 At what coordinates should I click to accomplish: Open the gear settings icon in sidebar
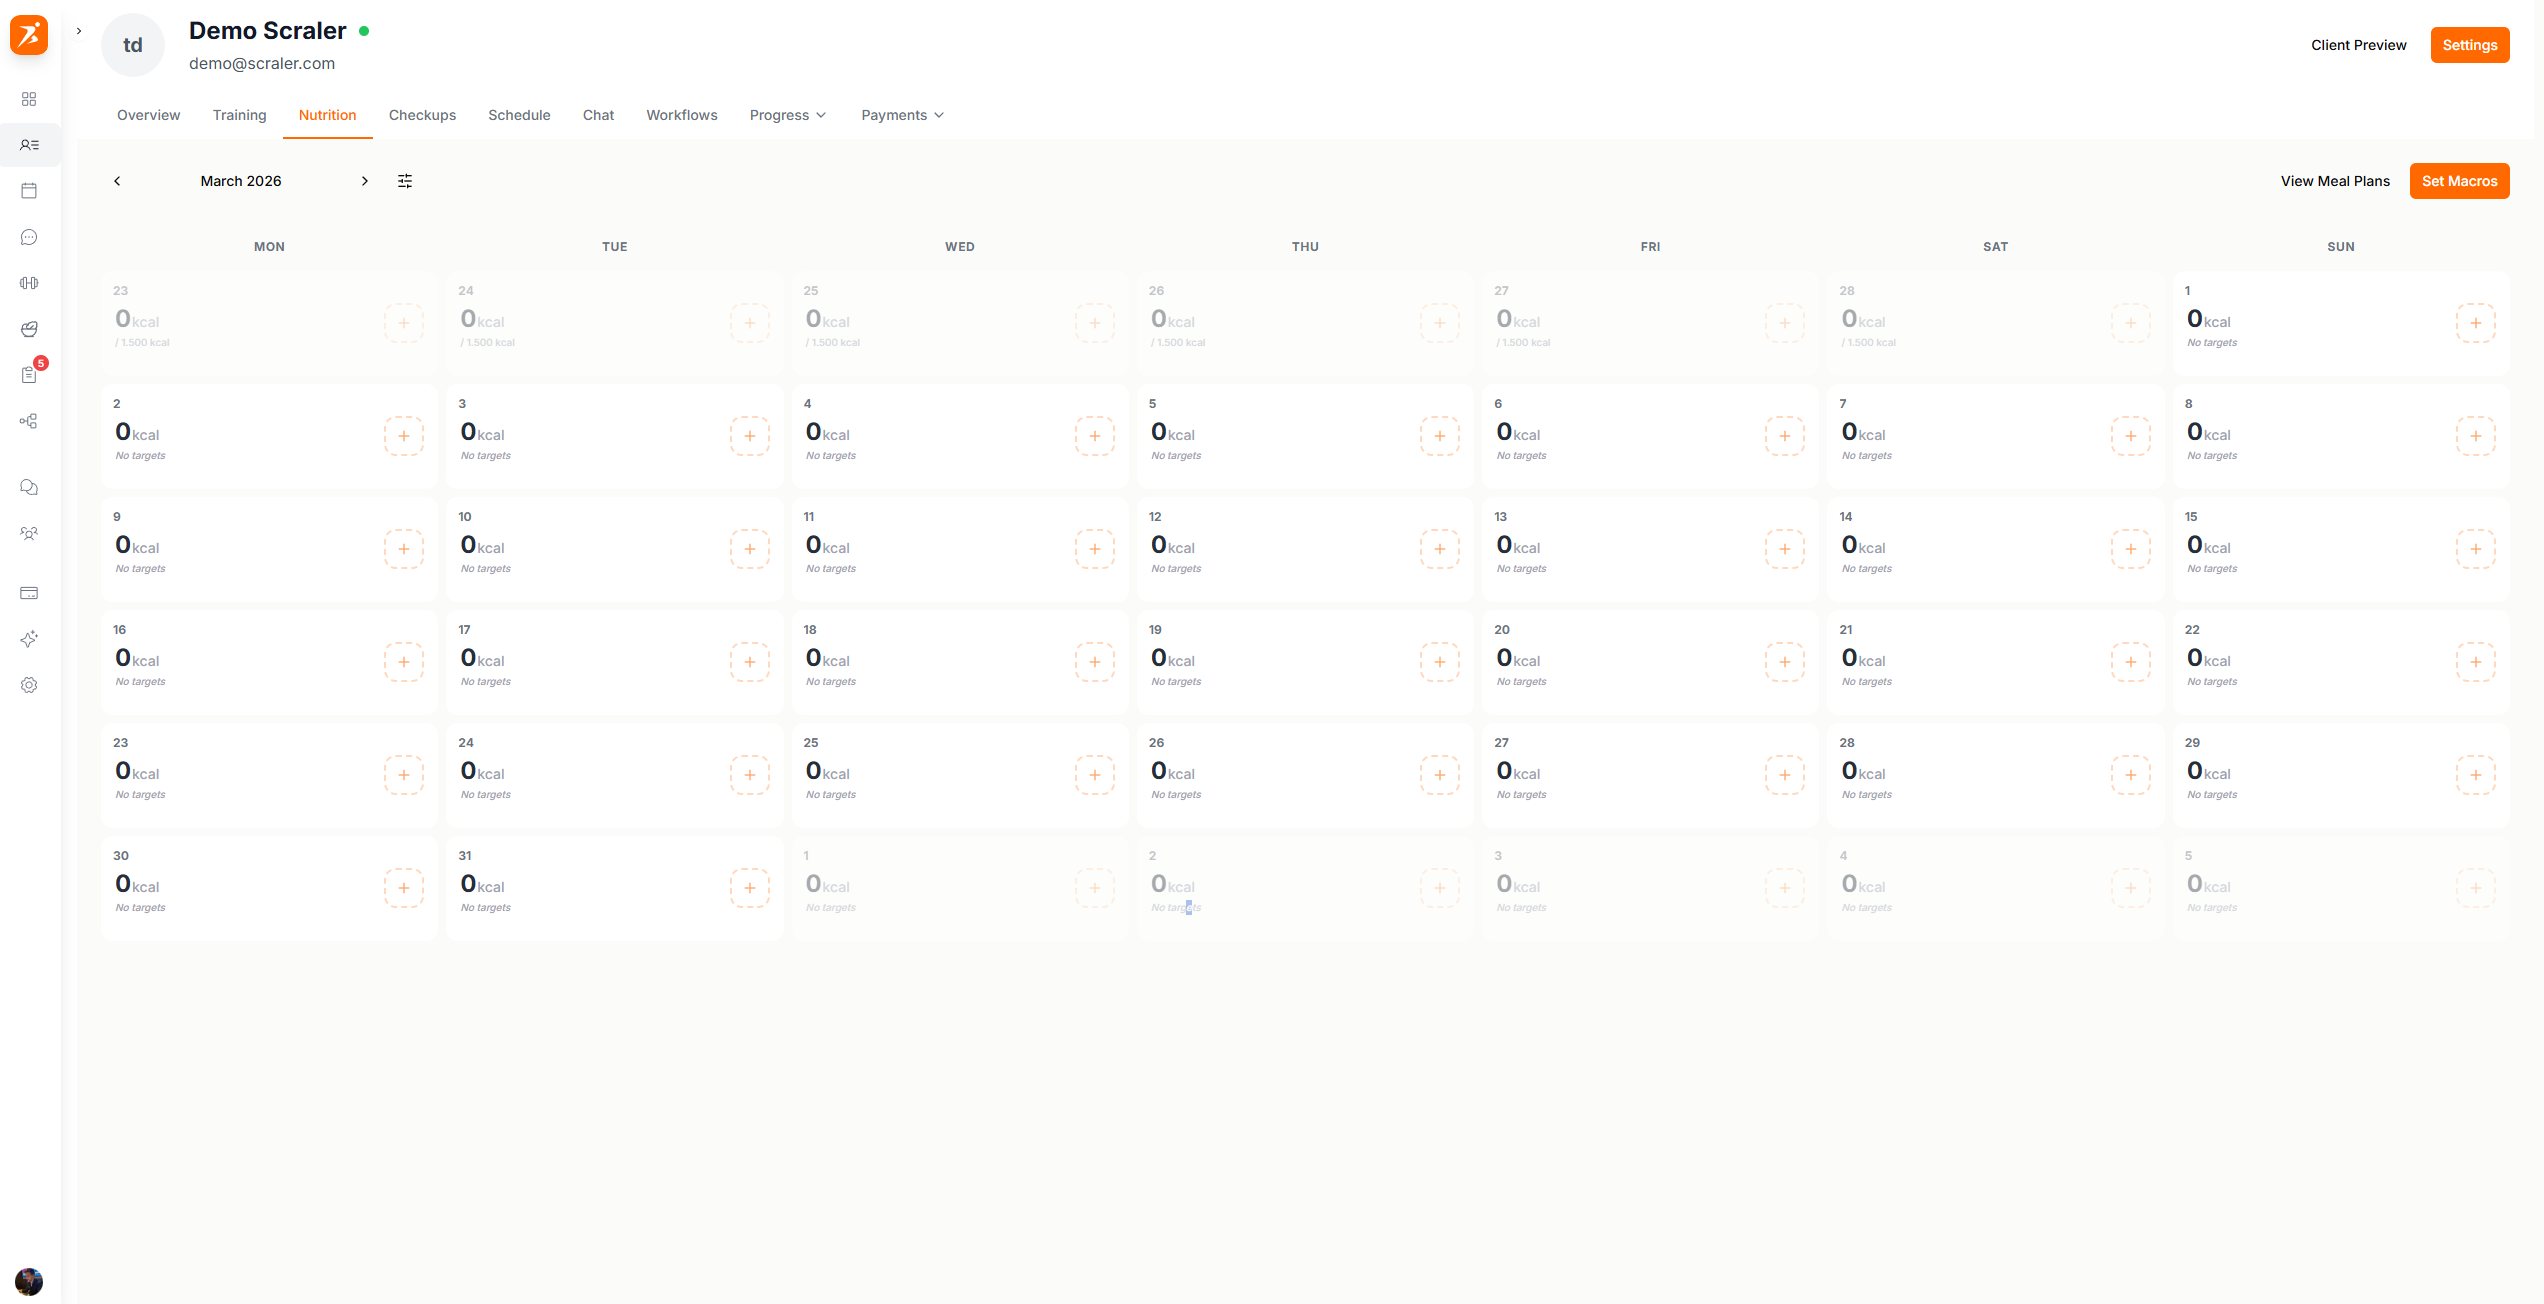pyautogui.click(x=29, y=685)
